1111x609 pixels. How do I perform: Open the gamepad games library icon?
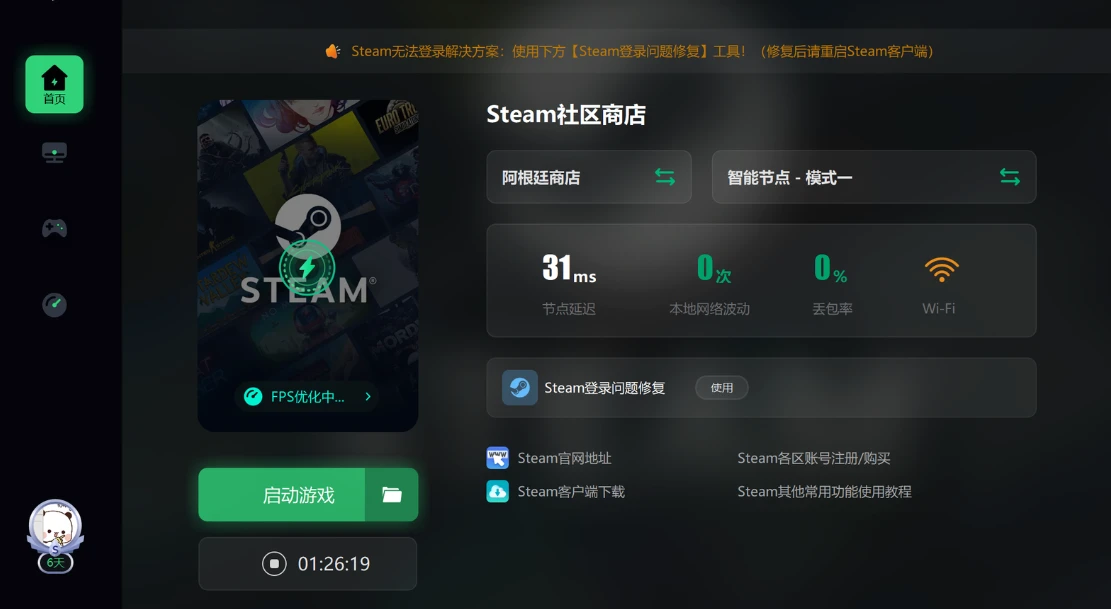54,229
